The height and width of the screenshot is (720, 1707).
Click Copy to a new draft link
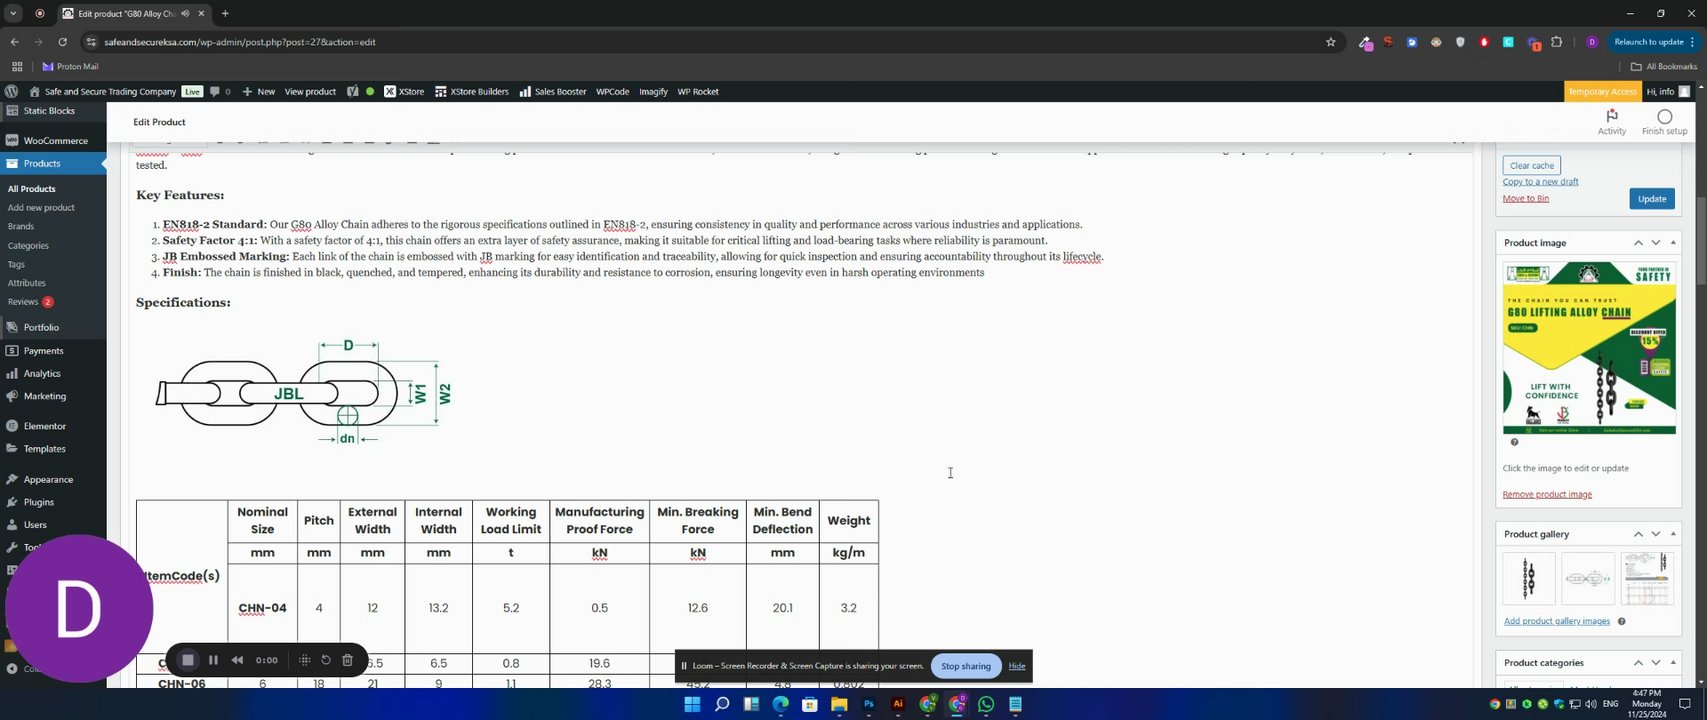1540,181
